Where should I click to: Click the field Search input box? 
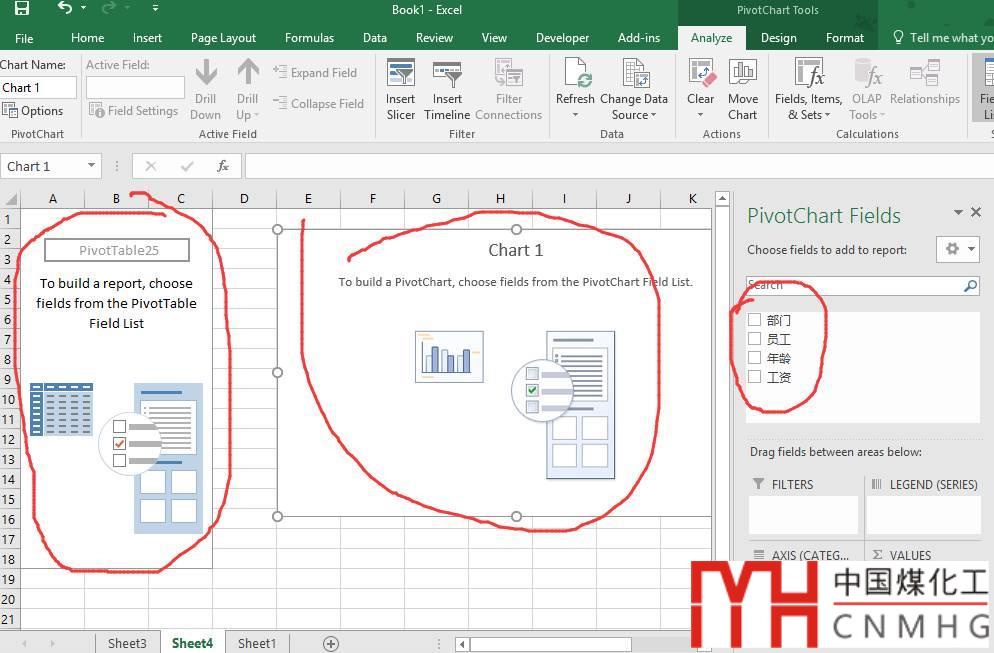[x=855, y=286]
